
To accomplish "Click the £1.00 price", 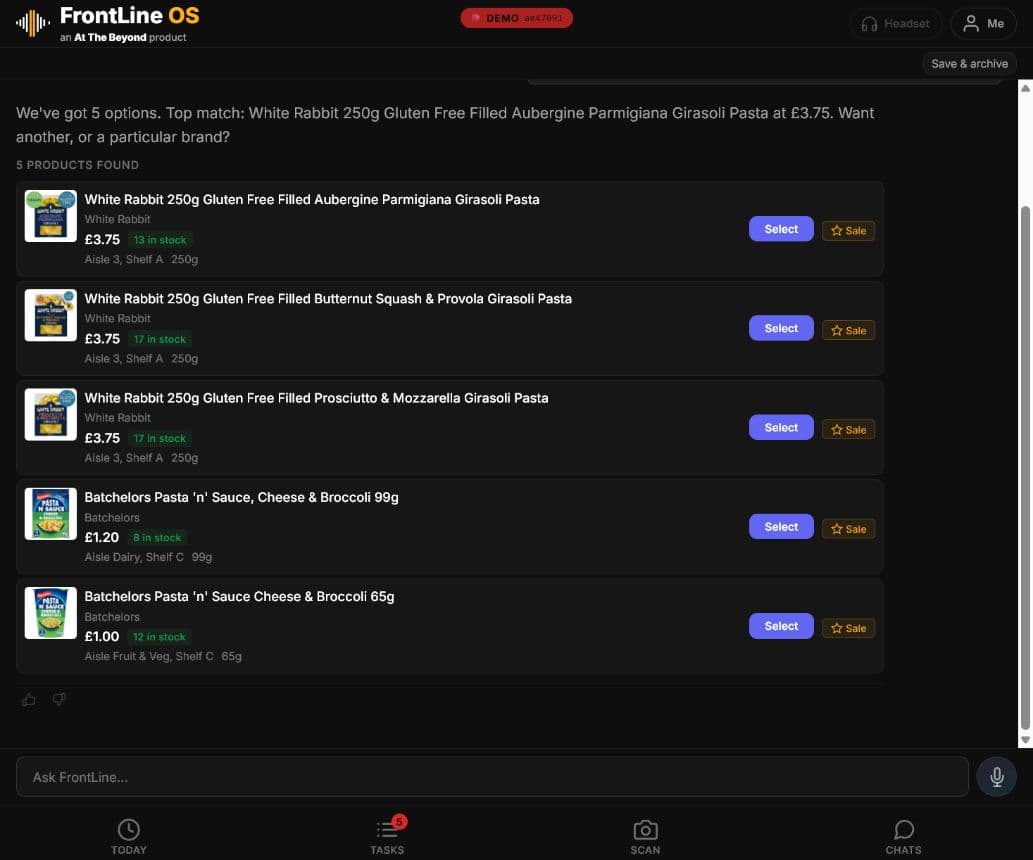I will [x=102, y=637].
